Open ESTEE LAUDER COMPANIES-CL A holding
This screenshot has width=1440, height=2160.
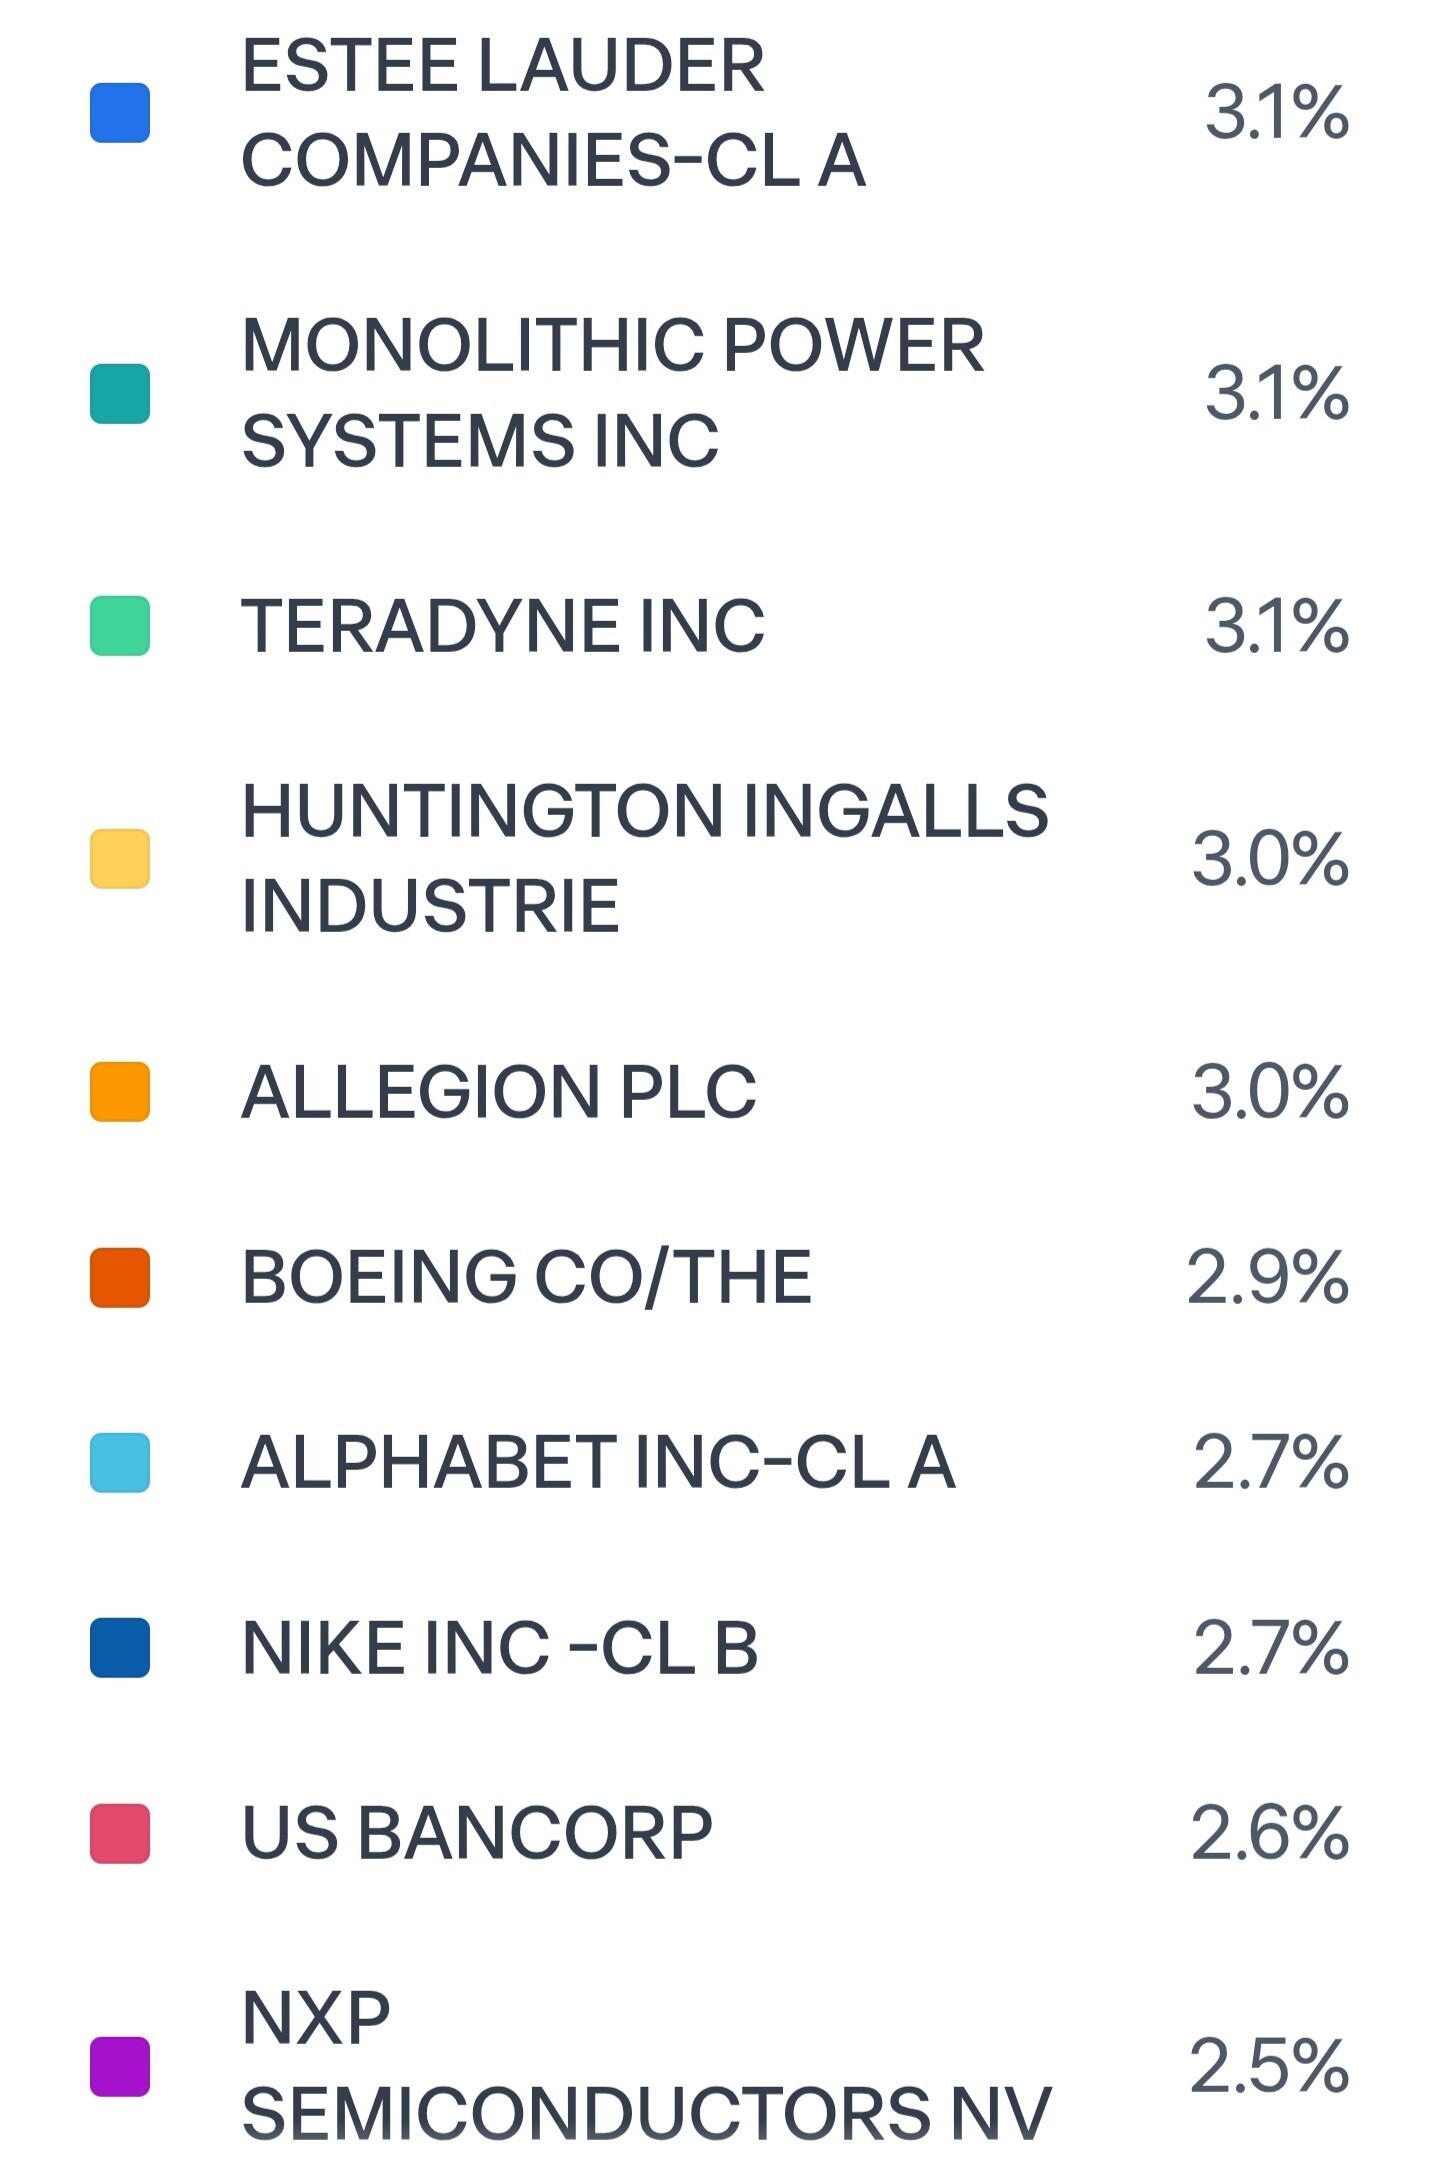[553, 113]
